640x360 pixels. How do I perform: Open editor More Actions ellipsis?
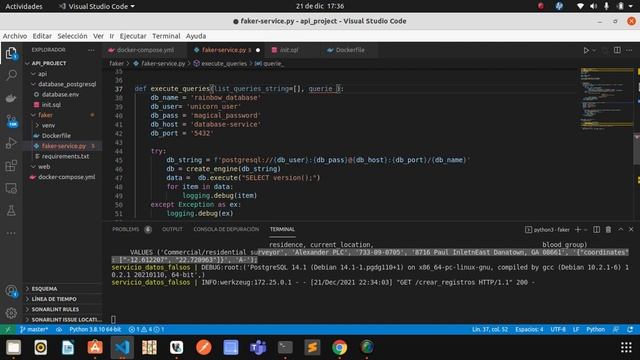(629, 50)
